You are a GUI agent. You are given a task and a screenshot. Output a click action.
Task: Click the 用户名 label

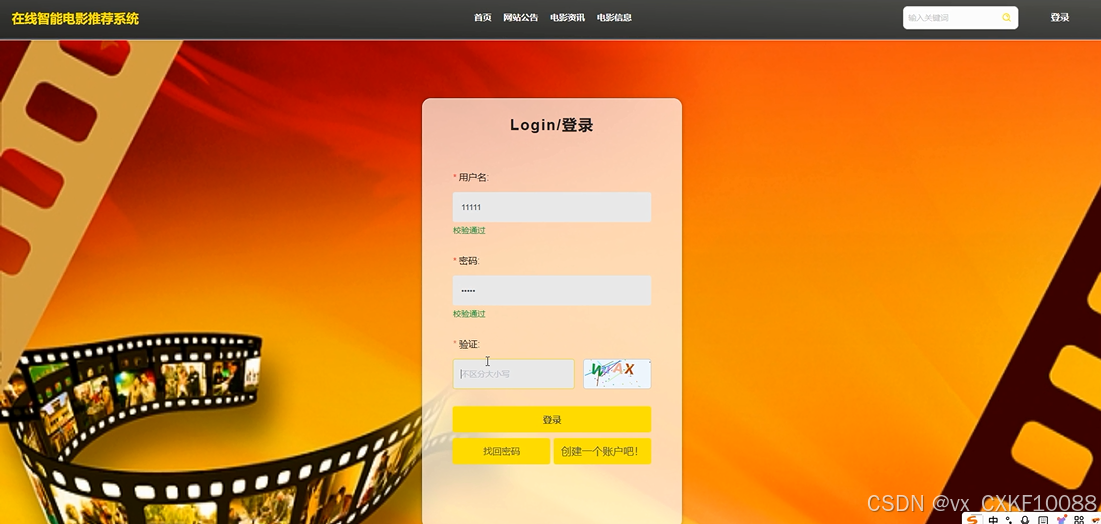(x=473, y=177)
